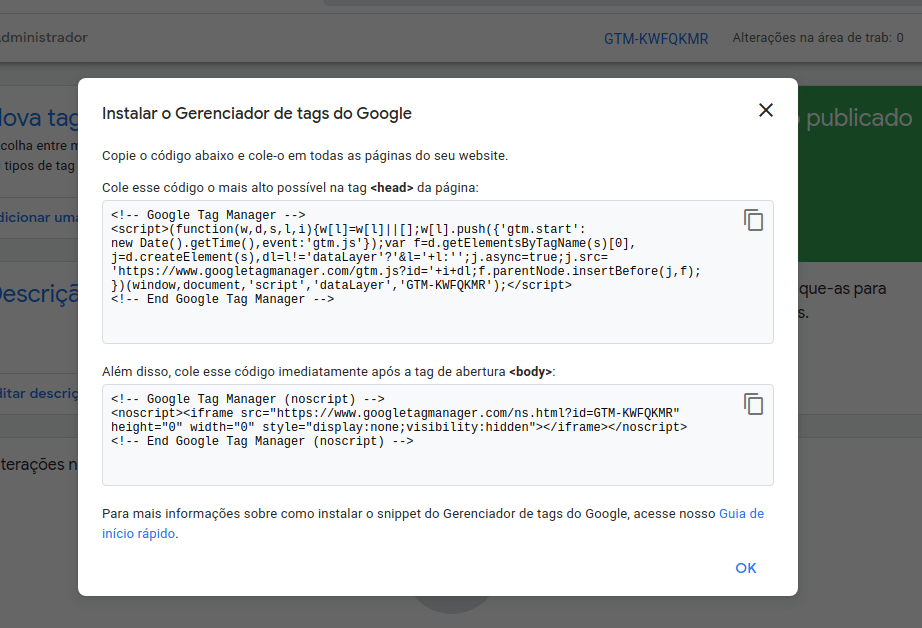This screenshot has height=628, width=922.
Task: Click the dialog title 'Instalar o Gerenciador de tags do Google'
Action: point(256,113)
